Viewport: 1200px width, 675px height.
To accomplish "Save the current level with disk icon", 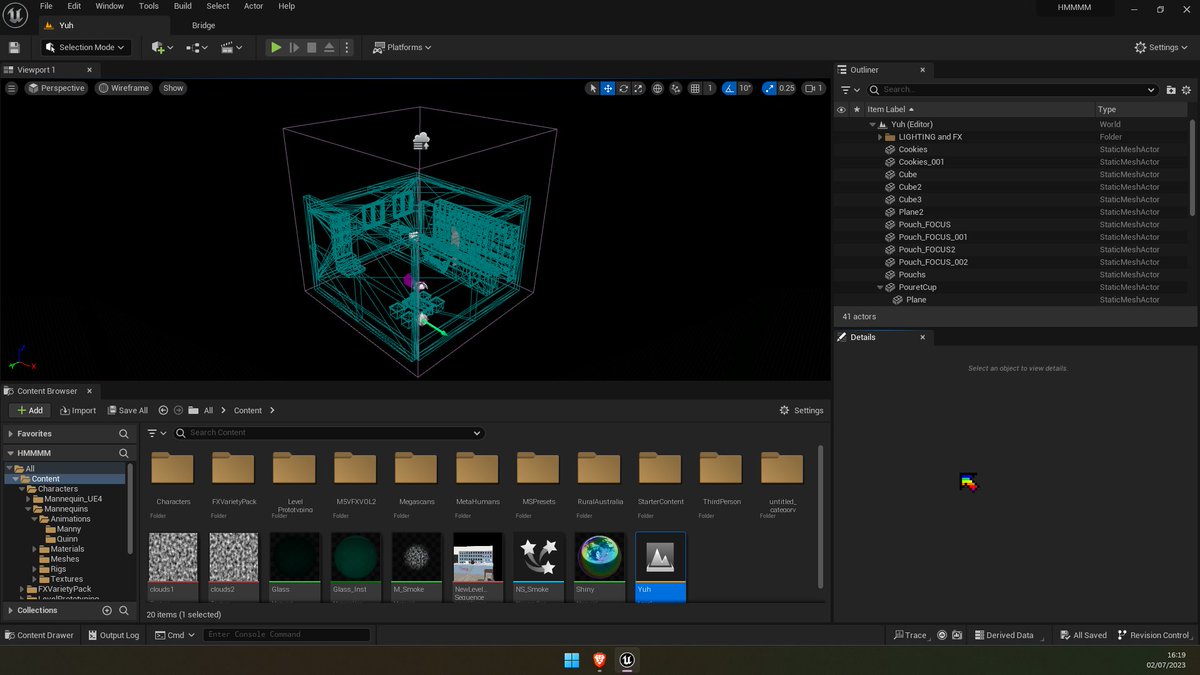I will coord(14,47).
